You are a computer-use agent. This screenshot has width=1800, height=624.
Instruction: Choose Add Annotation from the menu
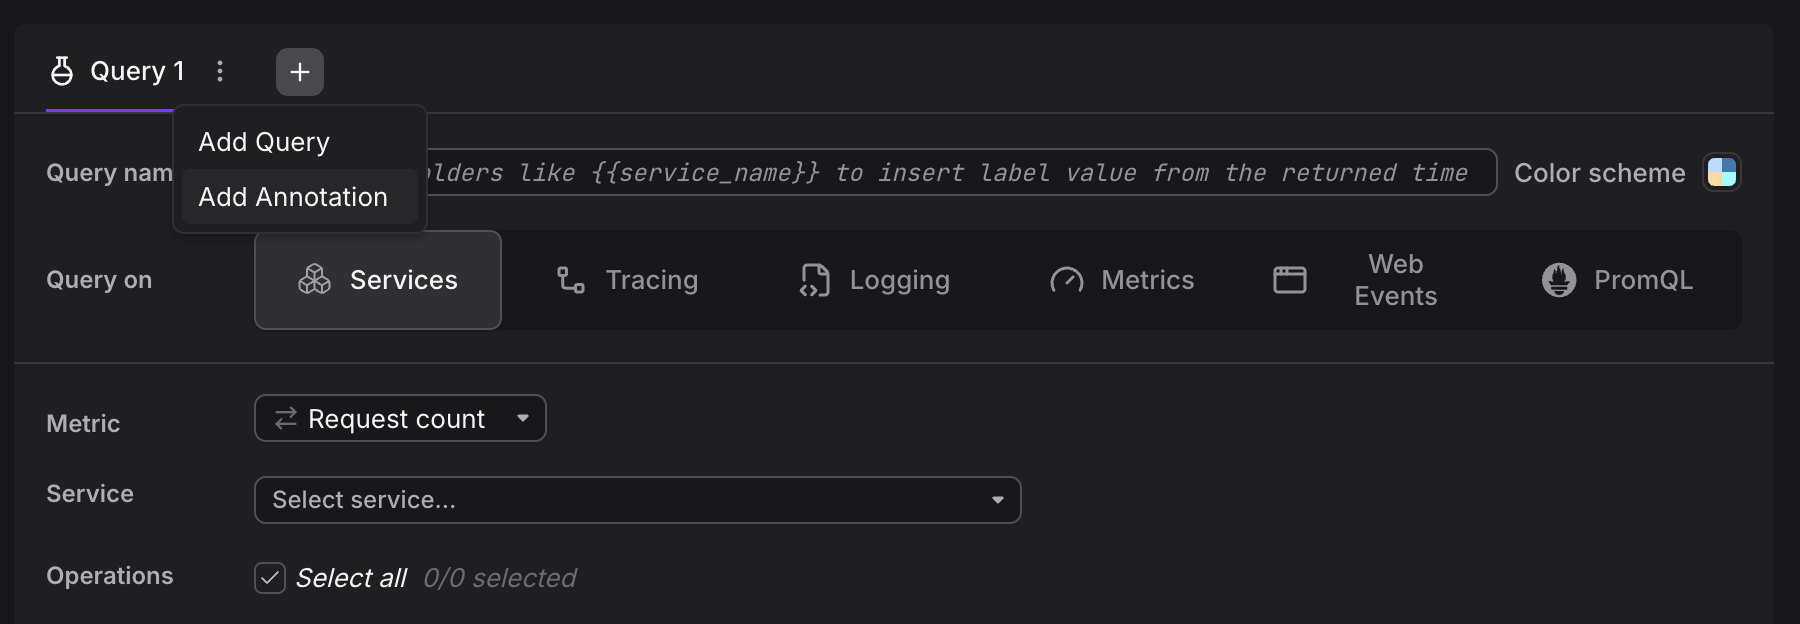pos(293,197)
